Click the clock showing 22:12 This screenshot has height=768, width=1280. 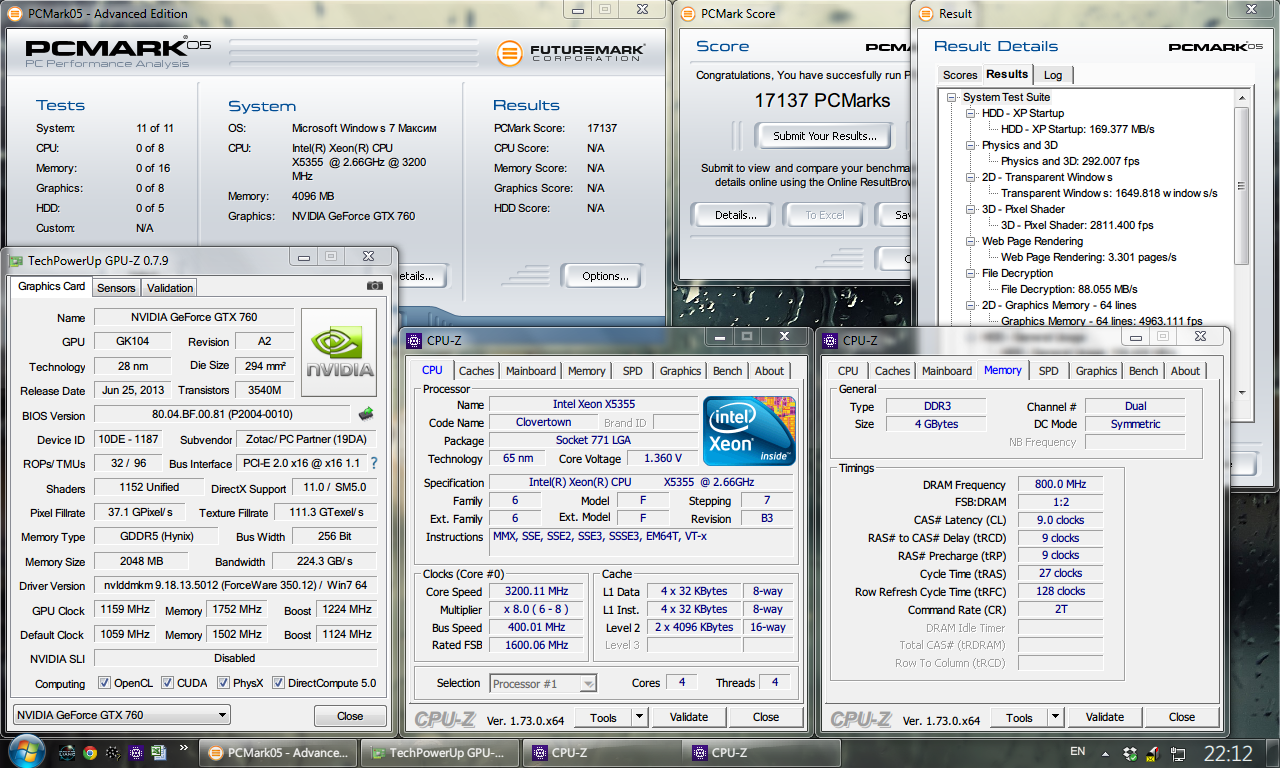(1228, 753)
